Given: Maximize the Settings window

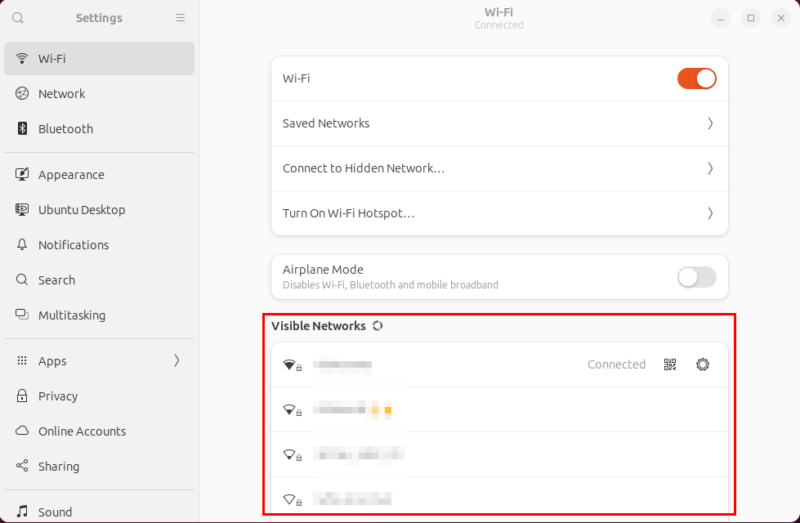Looking at the screenshot, I should point(751,18).
